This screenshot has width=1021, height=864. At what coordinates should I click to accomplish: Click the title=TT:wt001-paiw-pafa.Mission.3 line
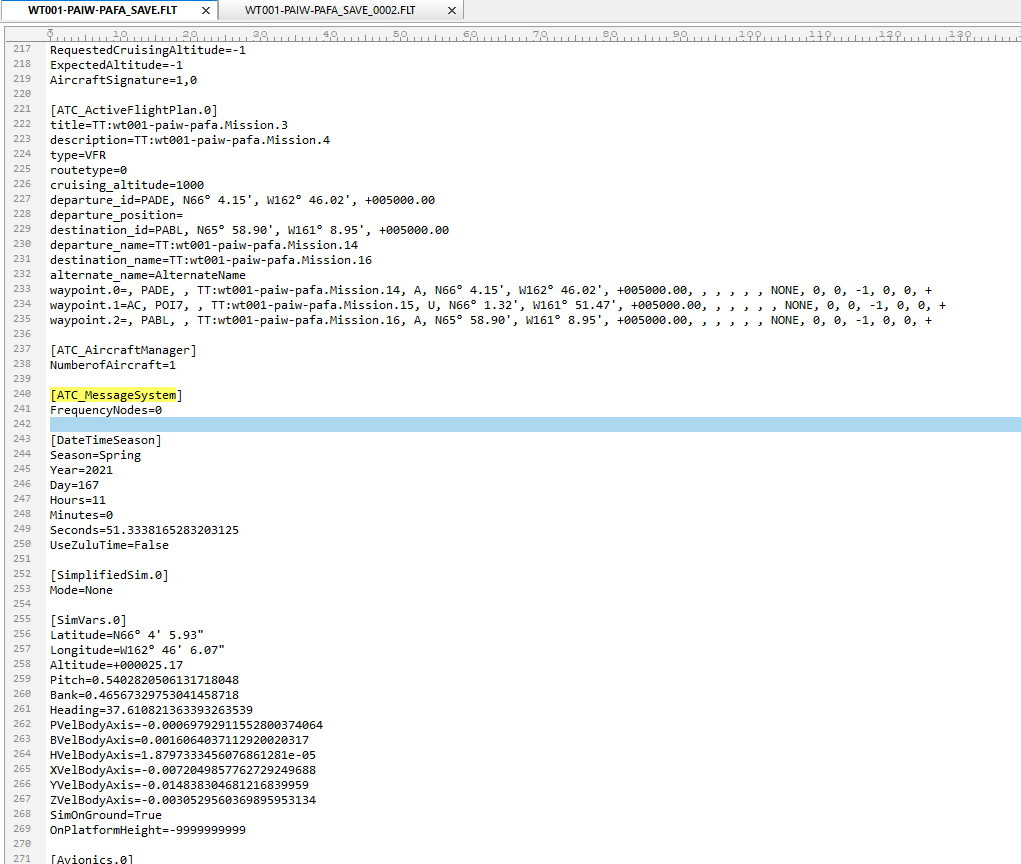169,125
